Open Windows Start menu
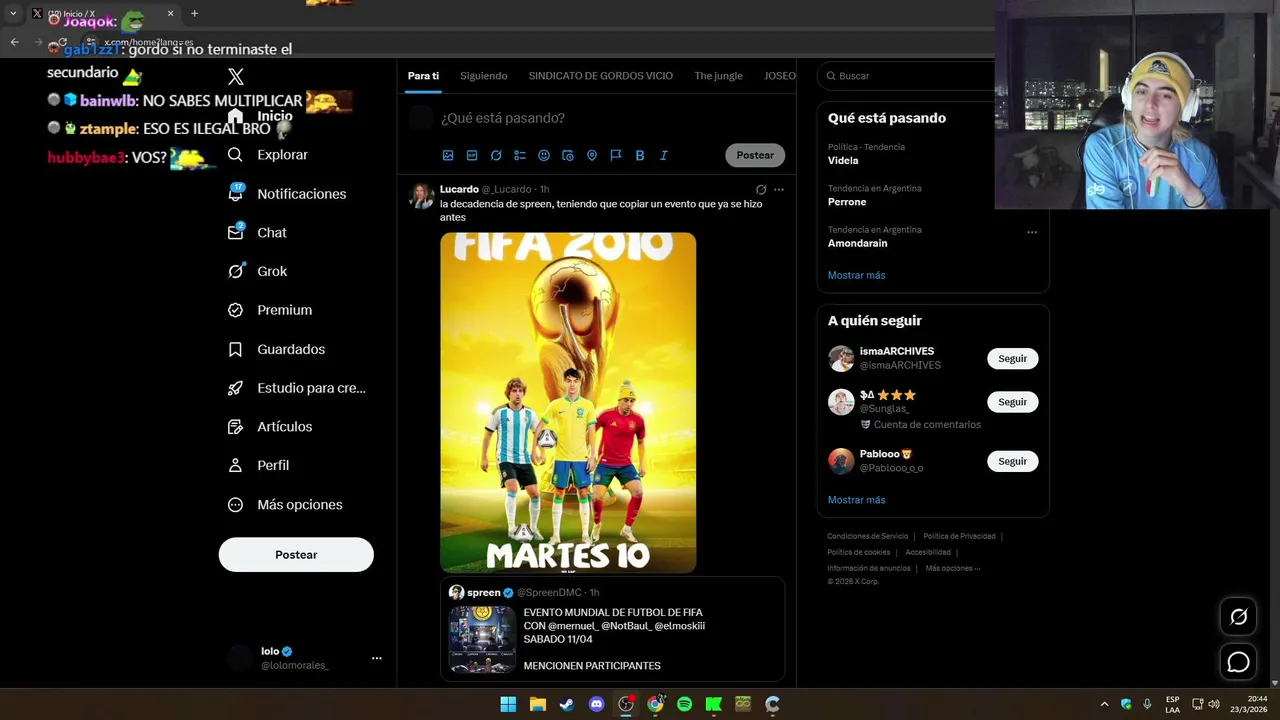Screen dimensions: 1280x720 click(508, 704)
